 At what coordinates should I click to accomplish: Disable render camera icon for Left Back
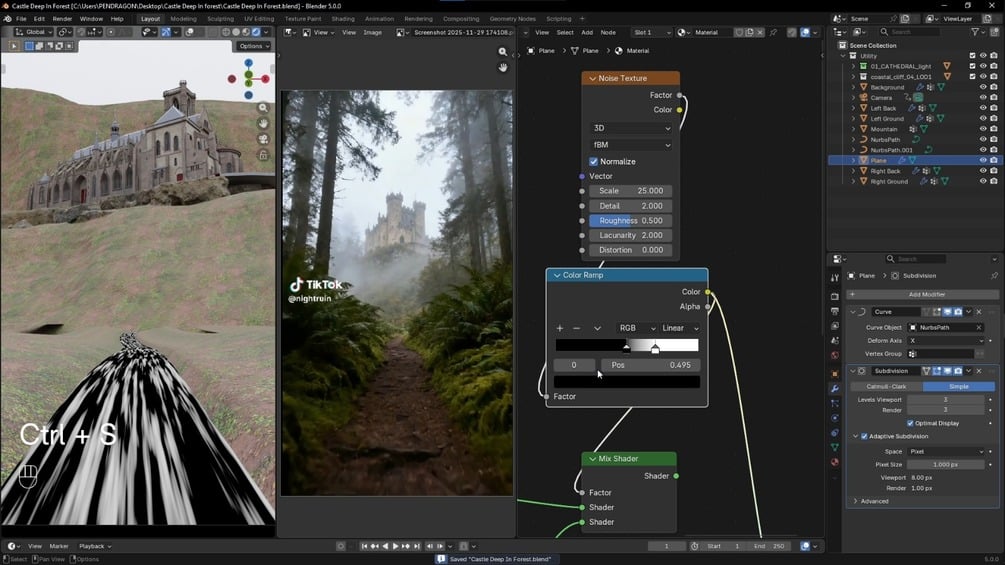tap(993, 108)
